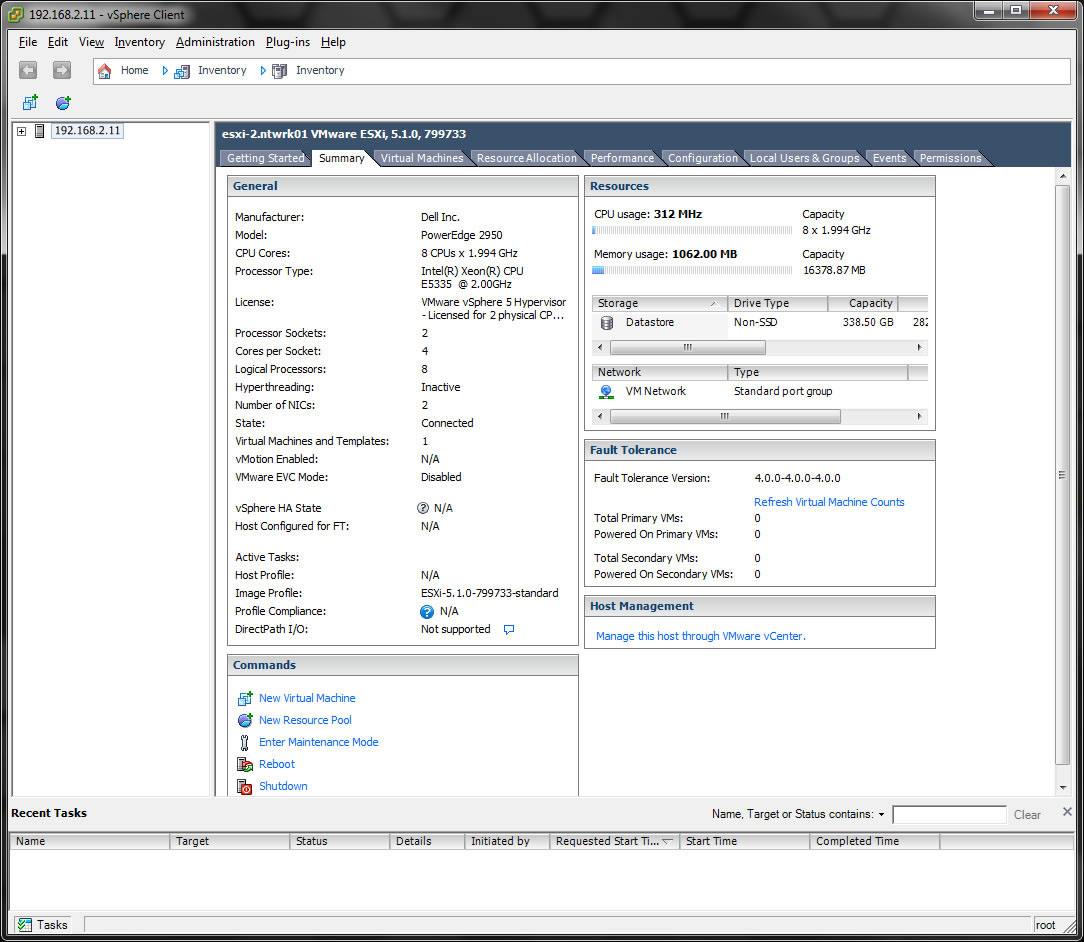Switch to the Permissions tab
Viewport: 1084px width, 942px height.
tap(950, 158)
